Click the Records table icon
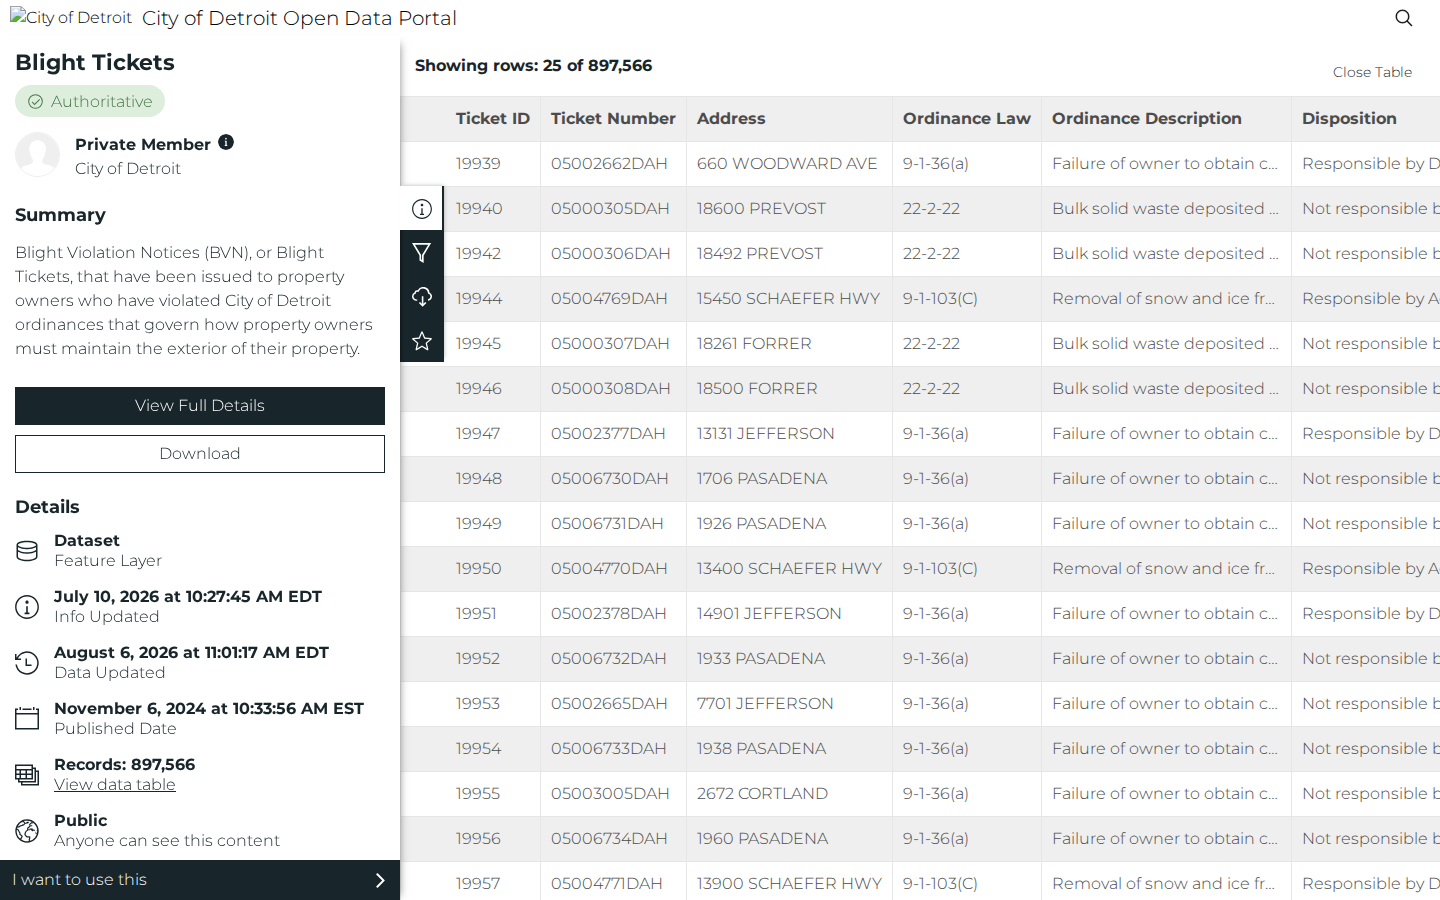The image size is (1440, 900). [x=27, y=775]
